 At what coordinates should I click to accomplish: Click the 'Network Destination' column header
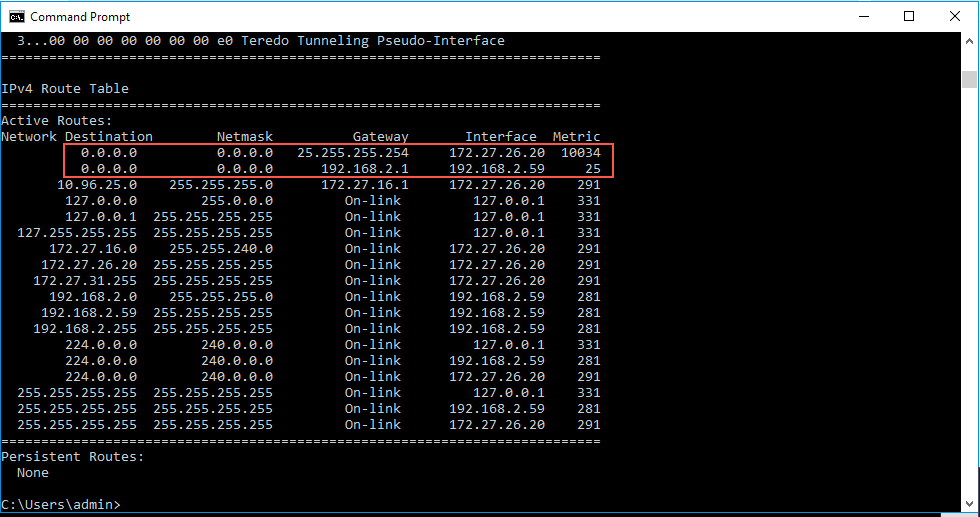pos(77,136)
